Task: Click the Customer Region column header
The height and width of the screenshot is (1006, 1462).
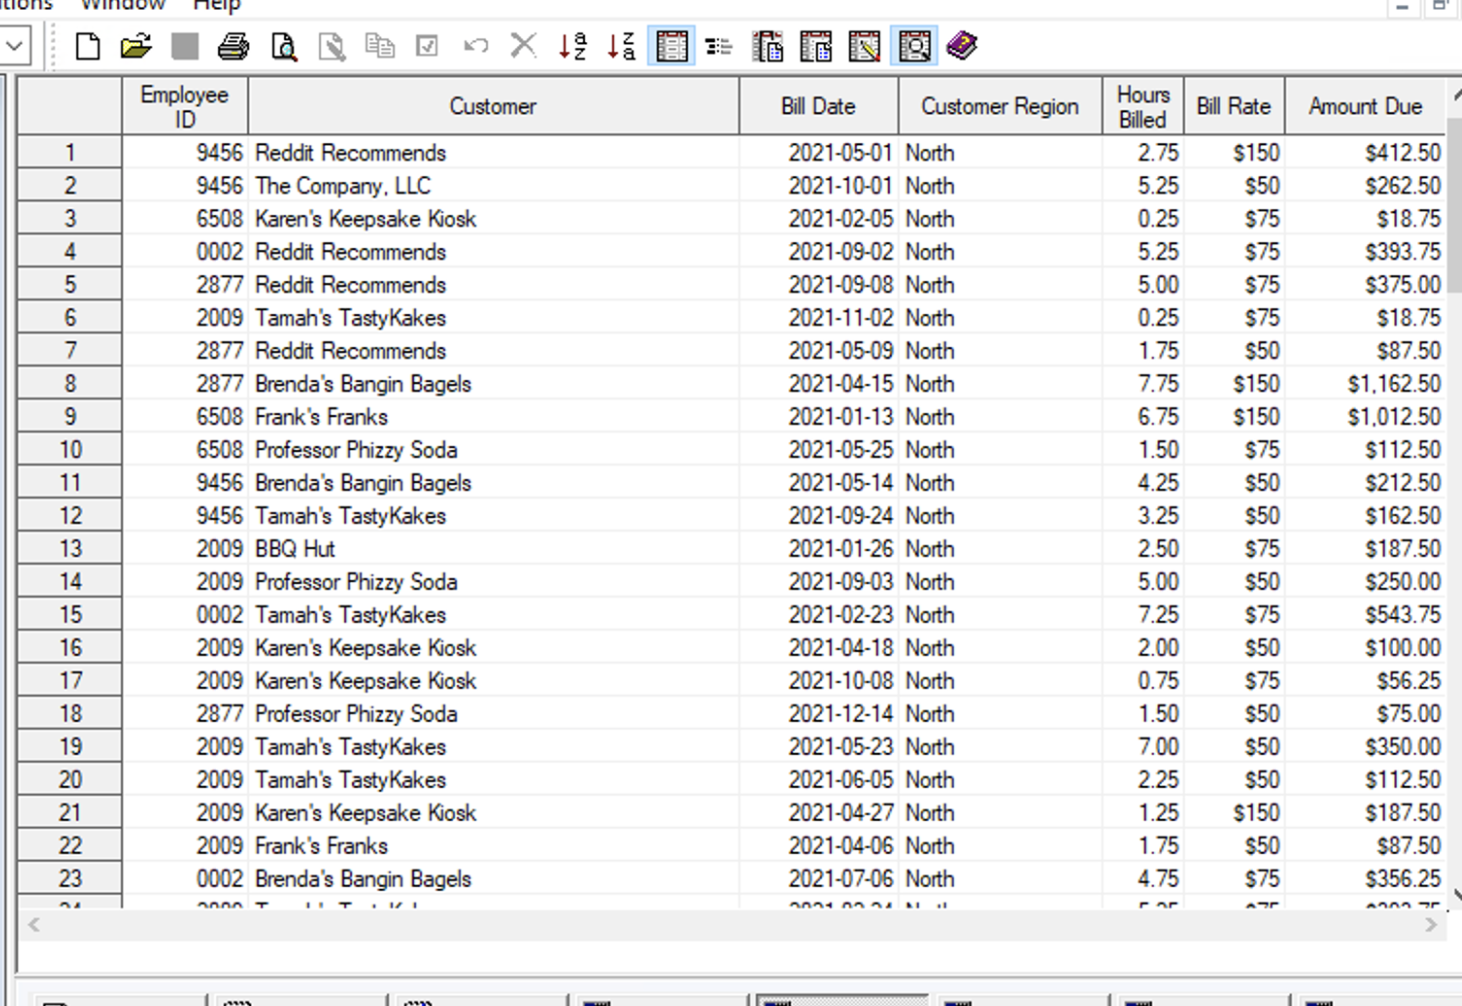Action: click(1000, 106)
